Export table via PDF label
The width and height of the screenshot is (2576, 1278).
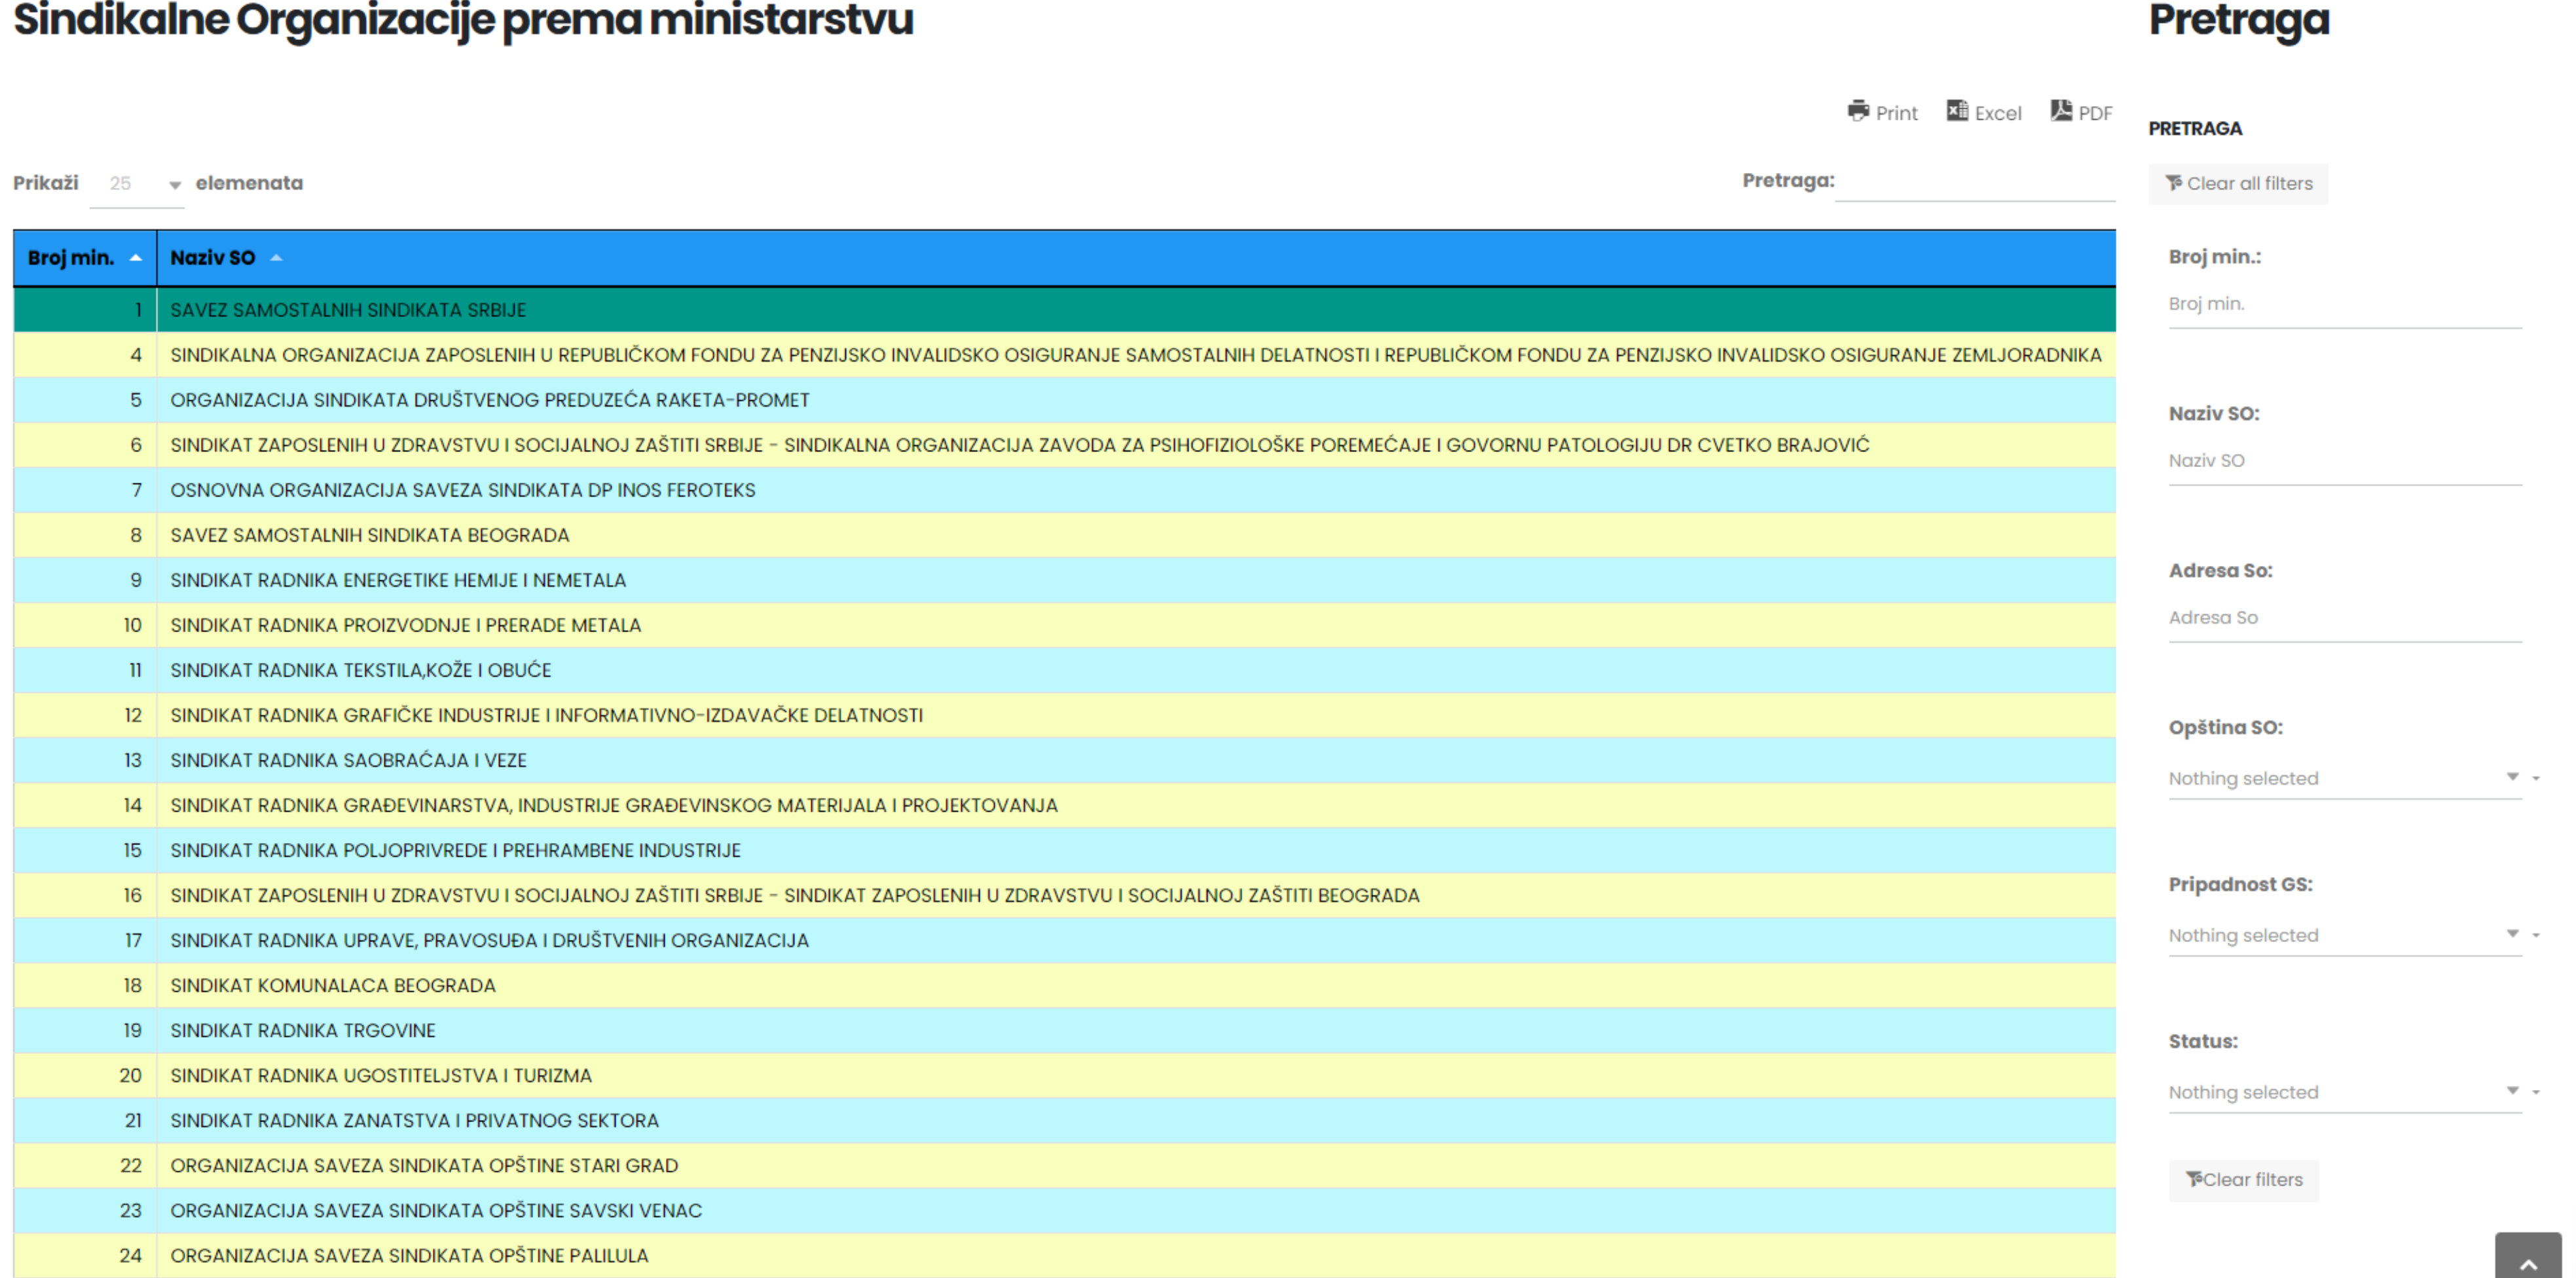click(x=2096, y=114)
